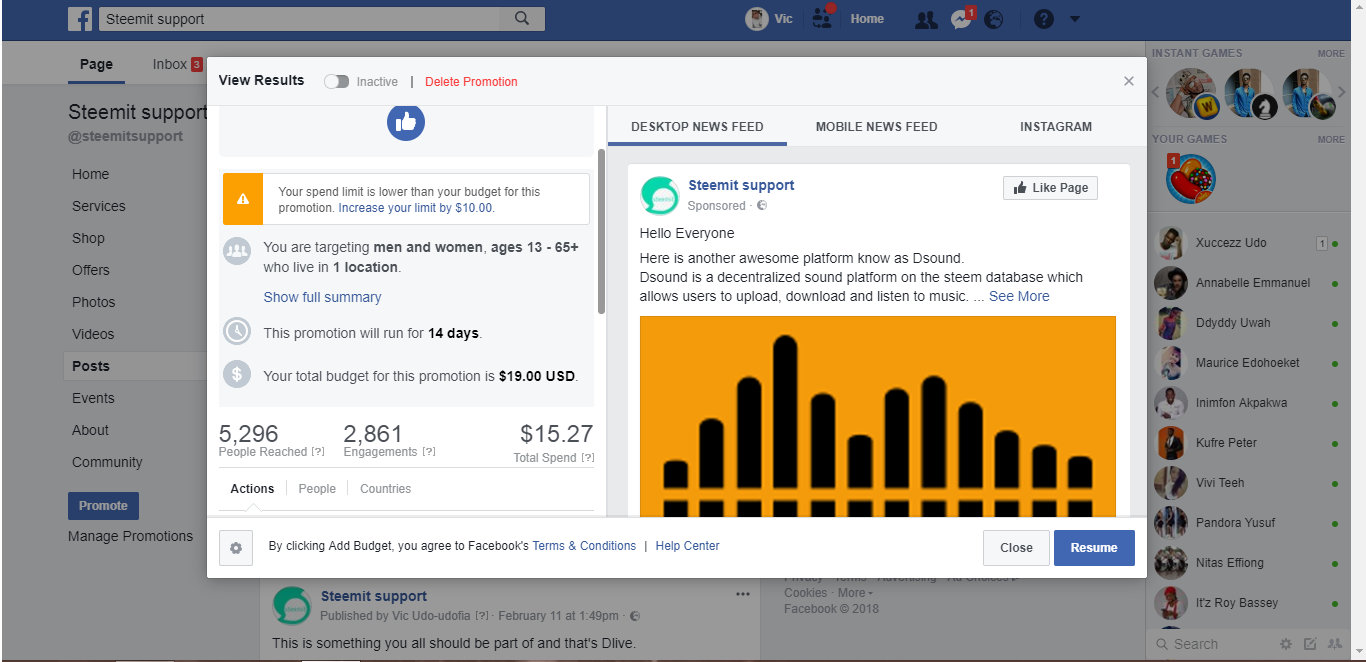Open the top bar account dropdown arrow

(x=1075, y=19)
